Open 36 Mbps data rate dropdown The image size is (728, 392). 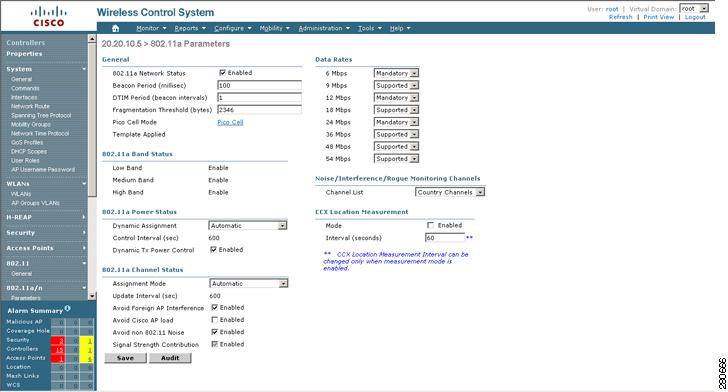pos(396,134)
